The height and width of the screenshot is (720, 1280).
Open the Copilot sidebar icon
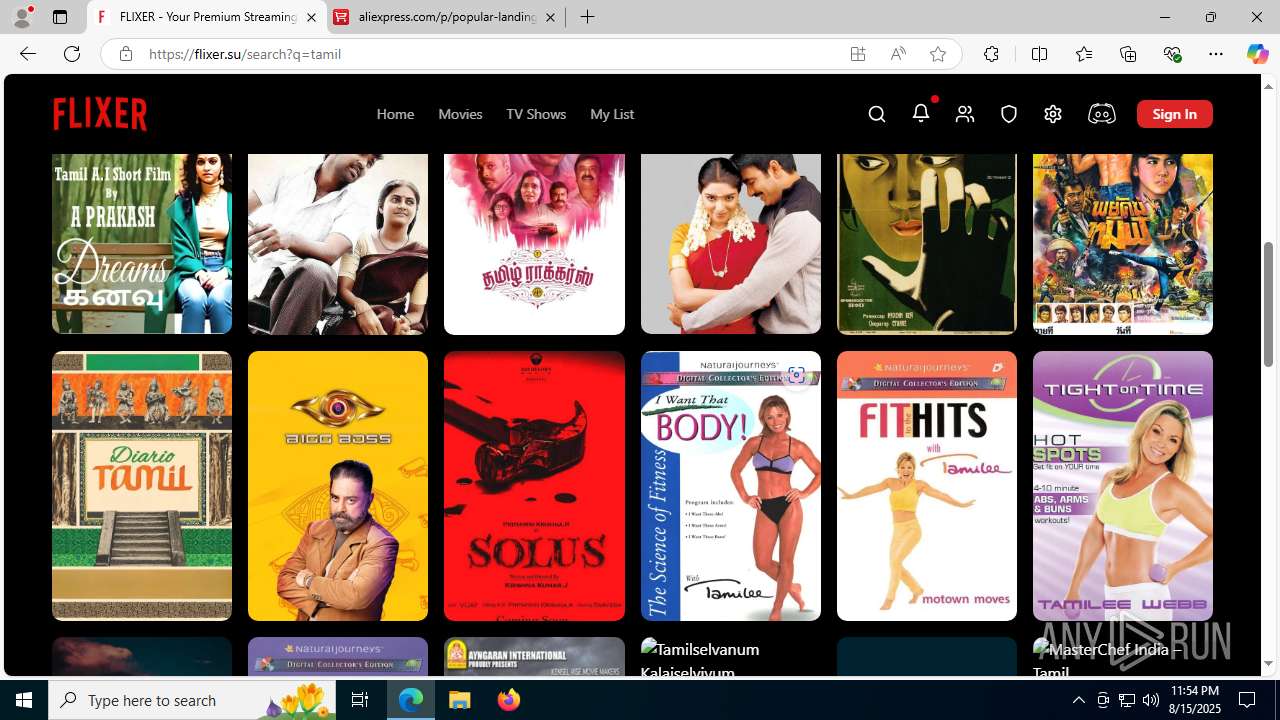coord(1257,54)
